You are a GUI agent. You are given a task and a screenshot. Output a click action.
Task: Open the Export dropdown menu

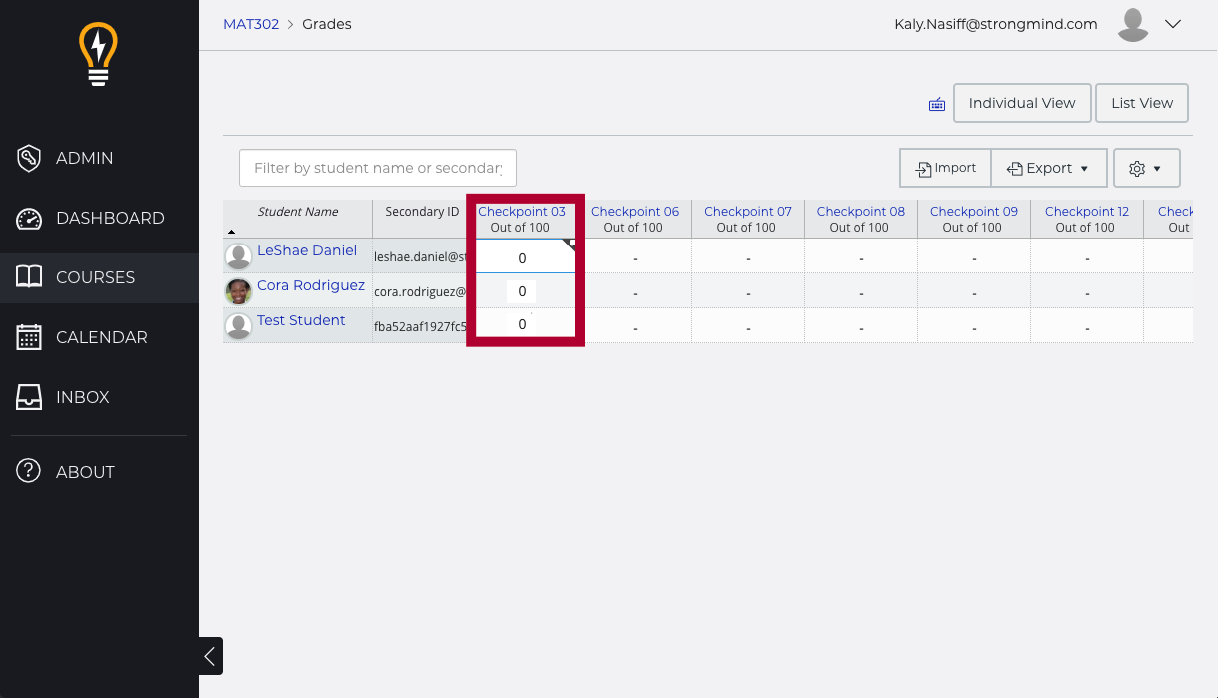pyautogui.click(x=1048, y=168)
